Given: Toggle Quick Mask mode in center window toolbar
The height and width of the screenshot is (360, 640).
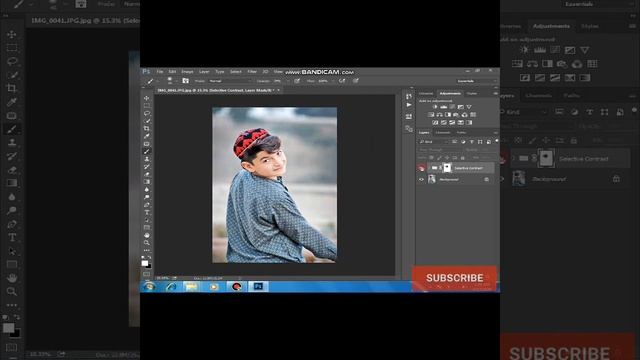Looking at the screenshot, I should pyautogui.click(x=147, y=274).
